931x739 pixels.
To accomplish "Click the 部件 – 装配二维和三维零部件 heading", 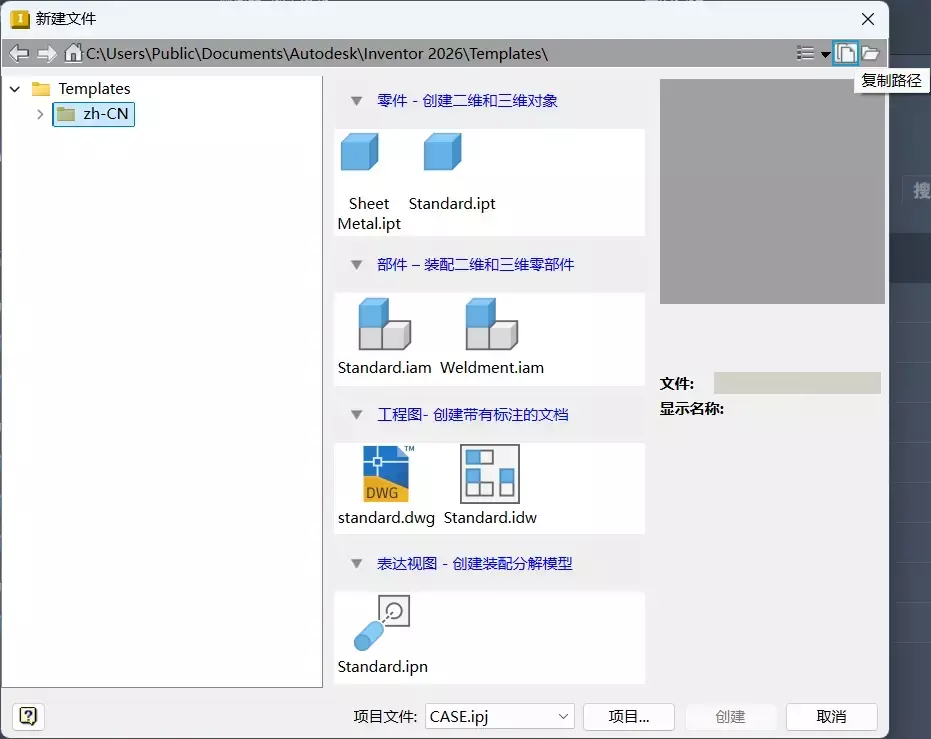I will point(476,265).
